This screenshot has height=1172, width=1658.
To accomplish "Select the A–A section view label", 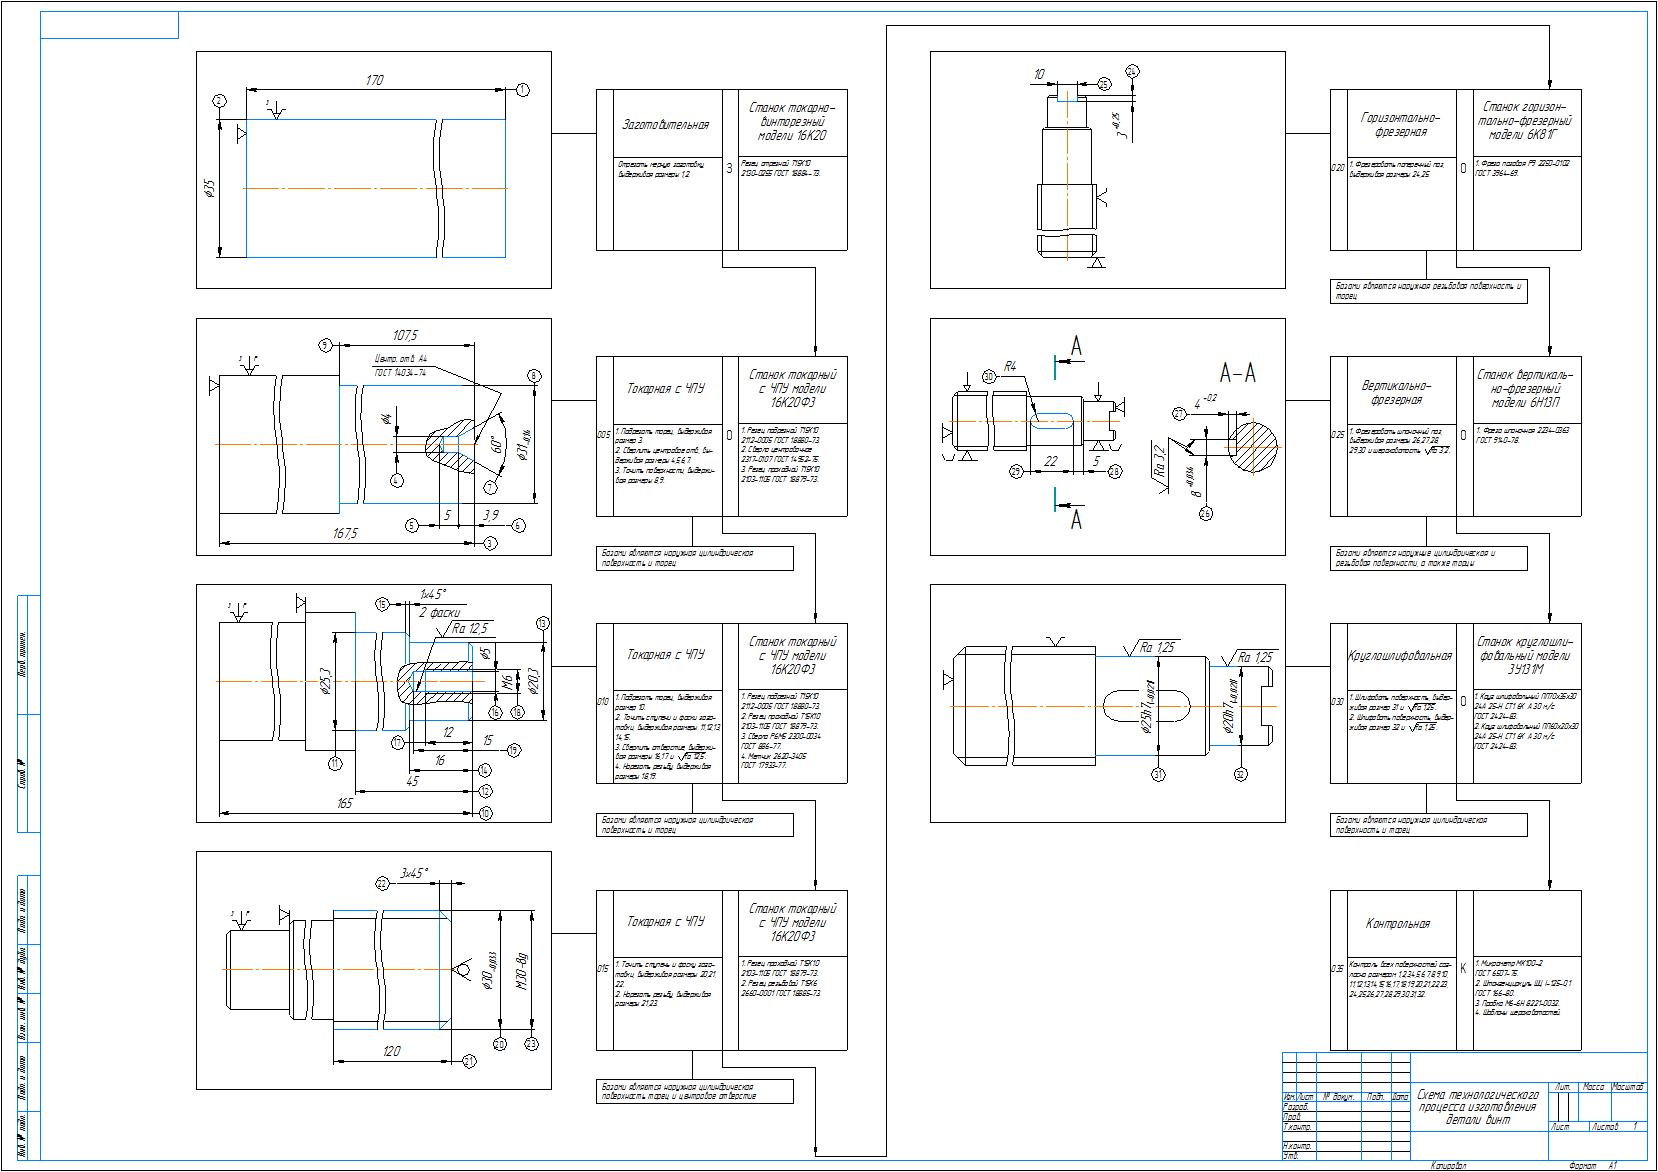I will tap(1237, 374).
